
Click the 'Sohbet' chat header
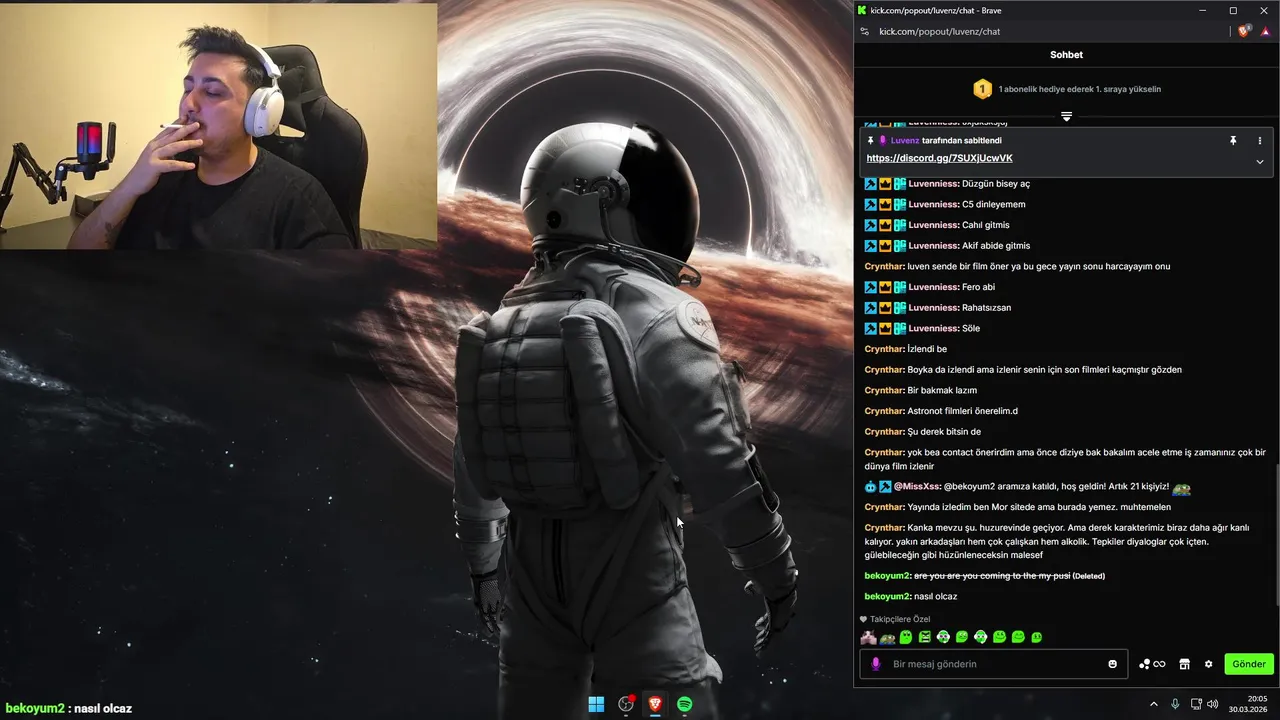(1066, 55)
